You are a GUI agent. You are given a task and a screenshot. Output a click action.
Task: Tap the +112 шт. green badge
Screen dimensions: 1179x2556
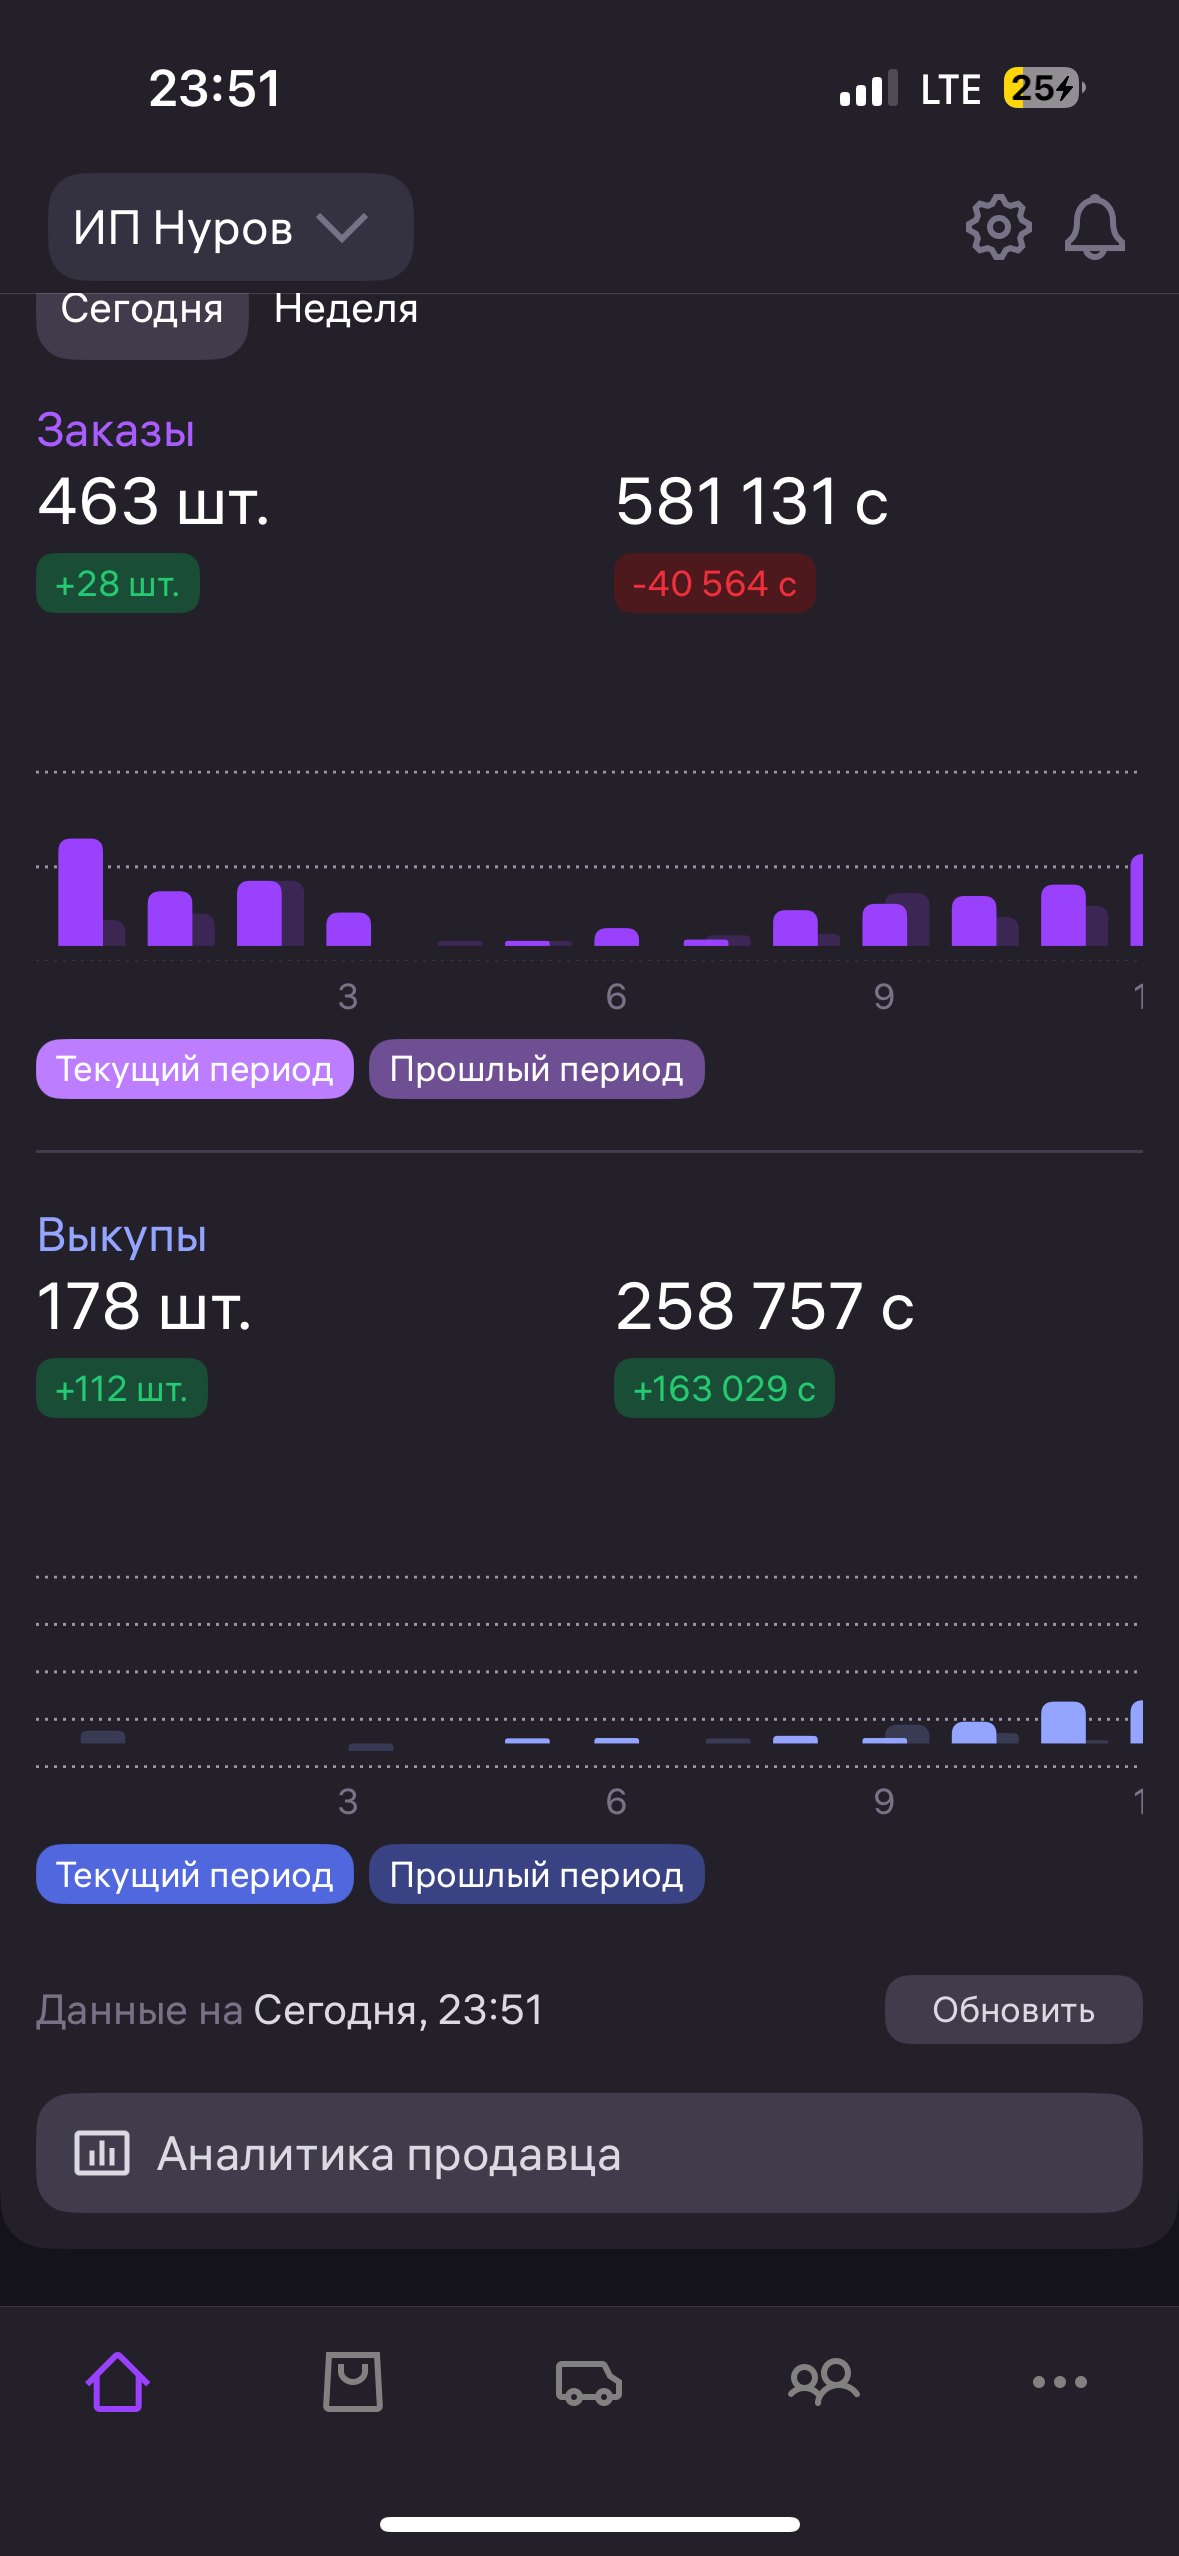(x=122, y=1388)
